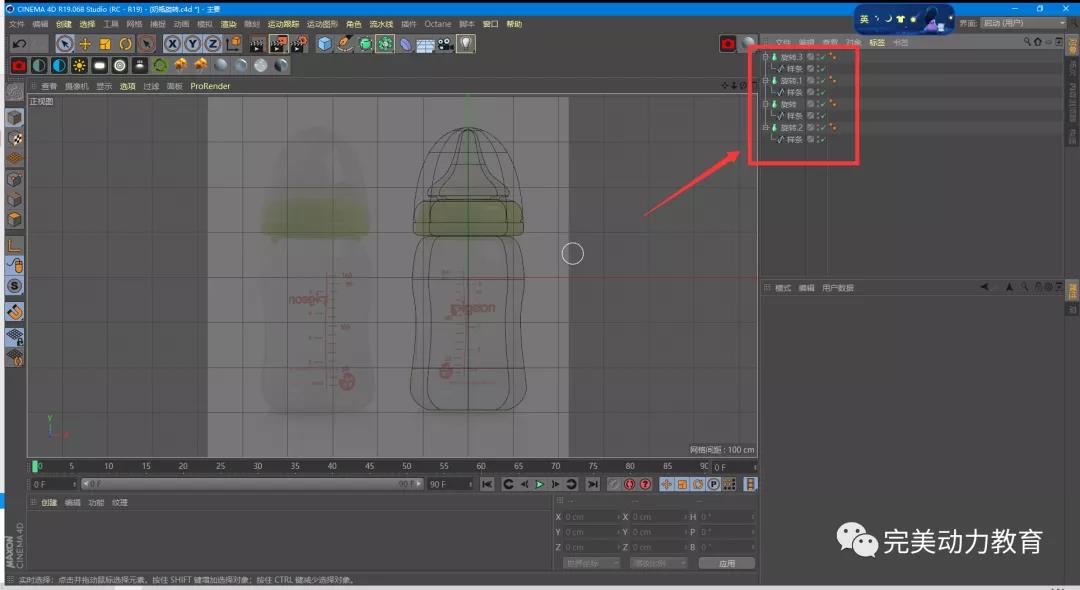
Task: Click the Render to Picture Viewer icon
Action: click(x=277, y=43)
